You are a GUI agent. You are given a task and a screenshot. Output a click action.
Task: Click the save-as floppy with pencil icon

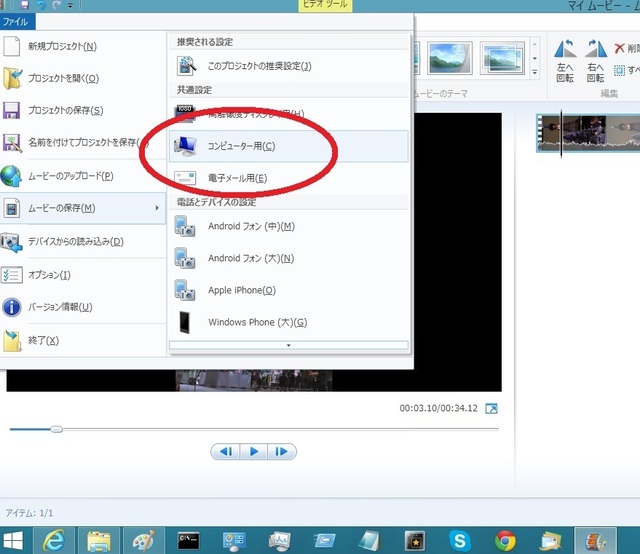[x=12, y=143]
